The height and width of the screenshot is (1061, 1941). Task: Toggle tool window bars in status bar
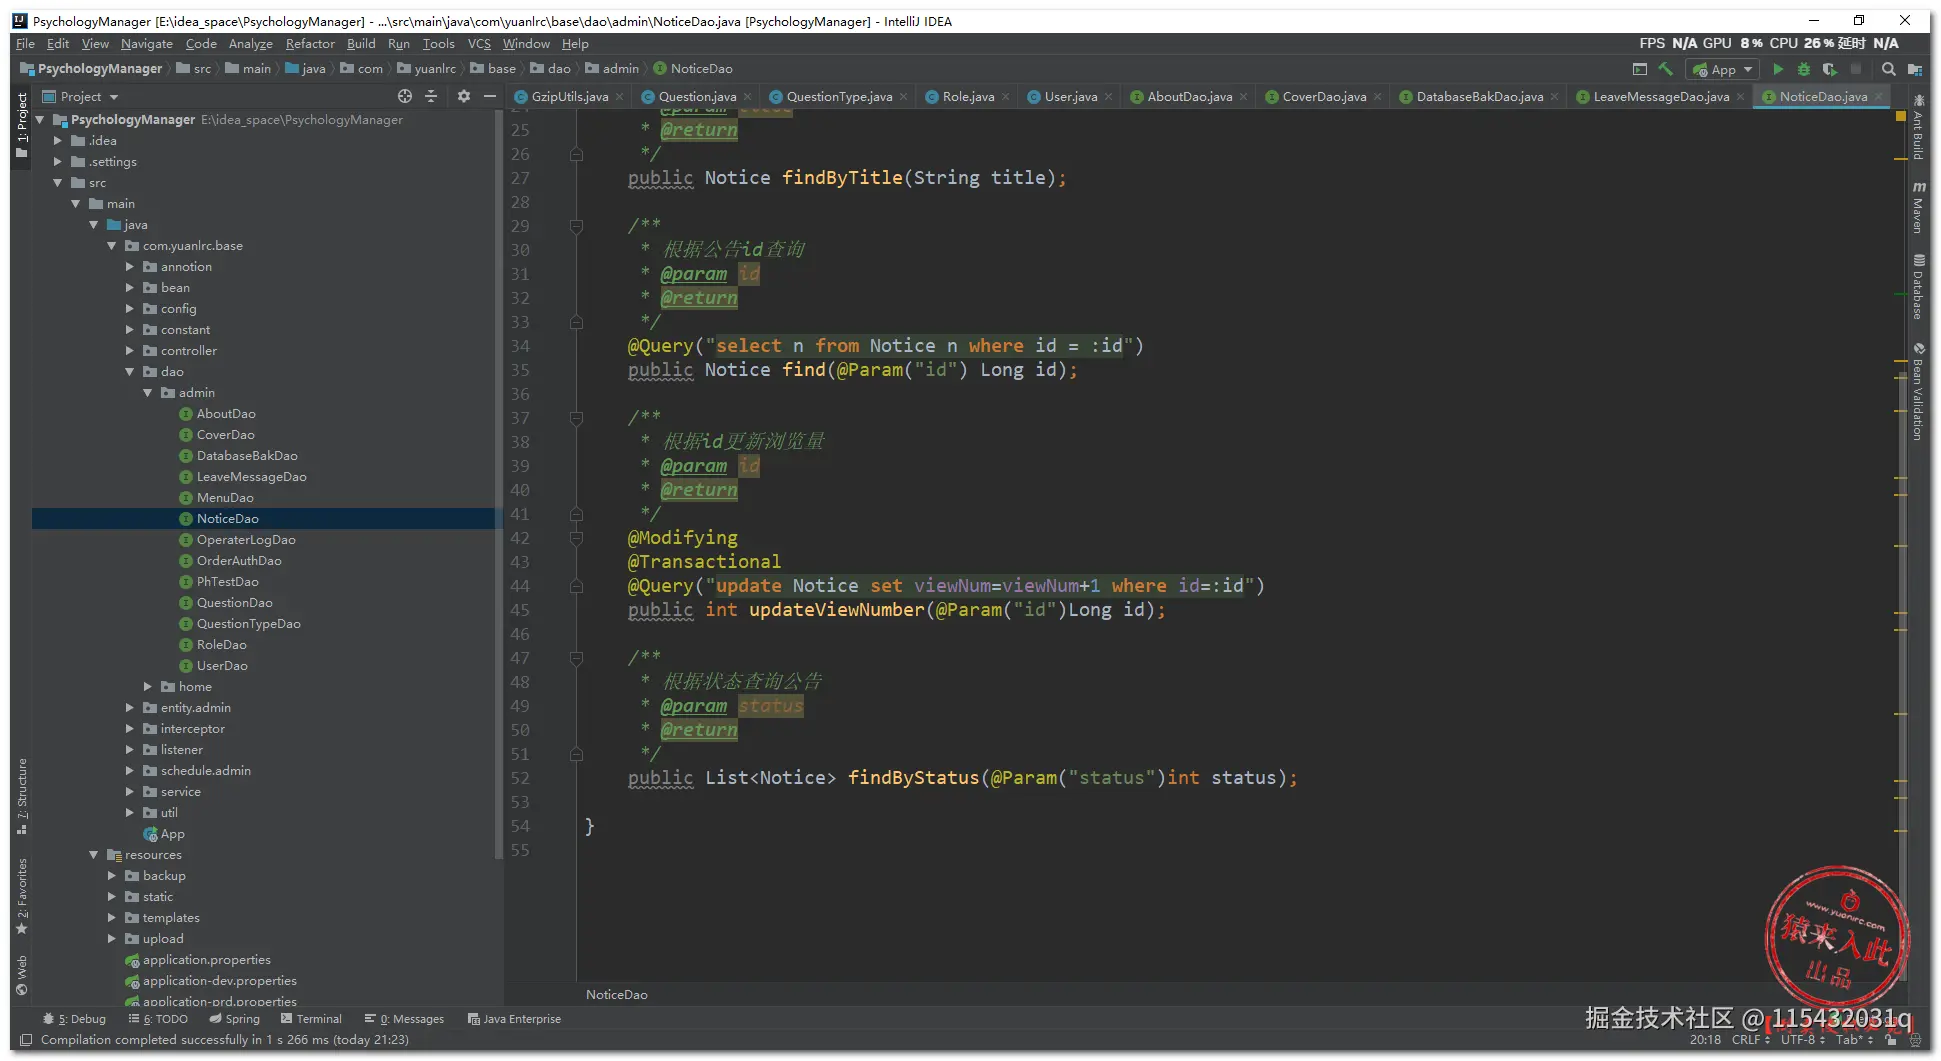25,1040
